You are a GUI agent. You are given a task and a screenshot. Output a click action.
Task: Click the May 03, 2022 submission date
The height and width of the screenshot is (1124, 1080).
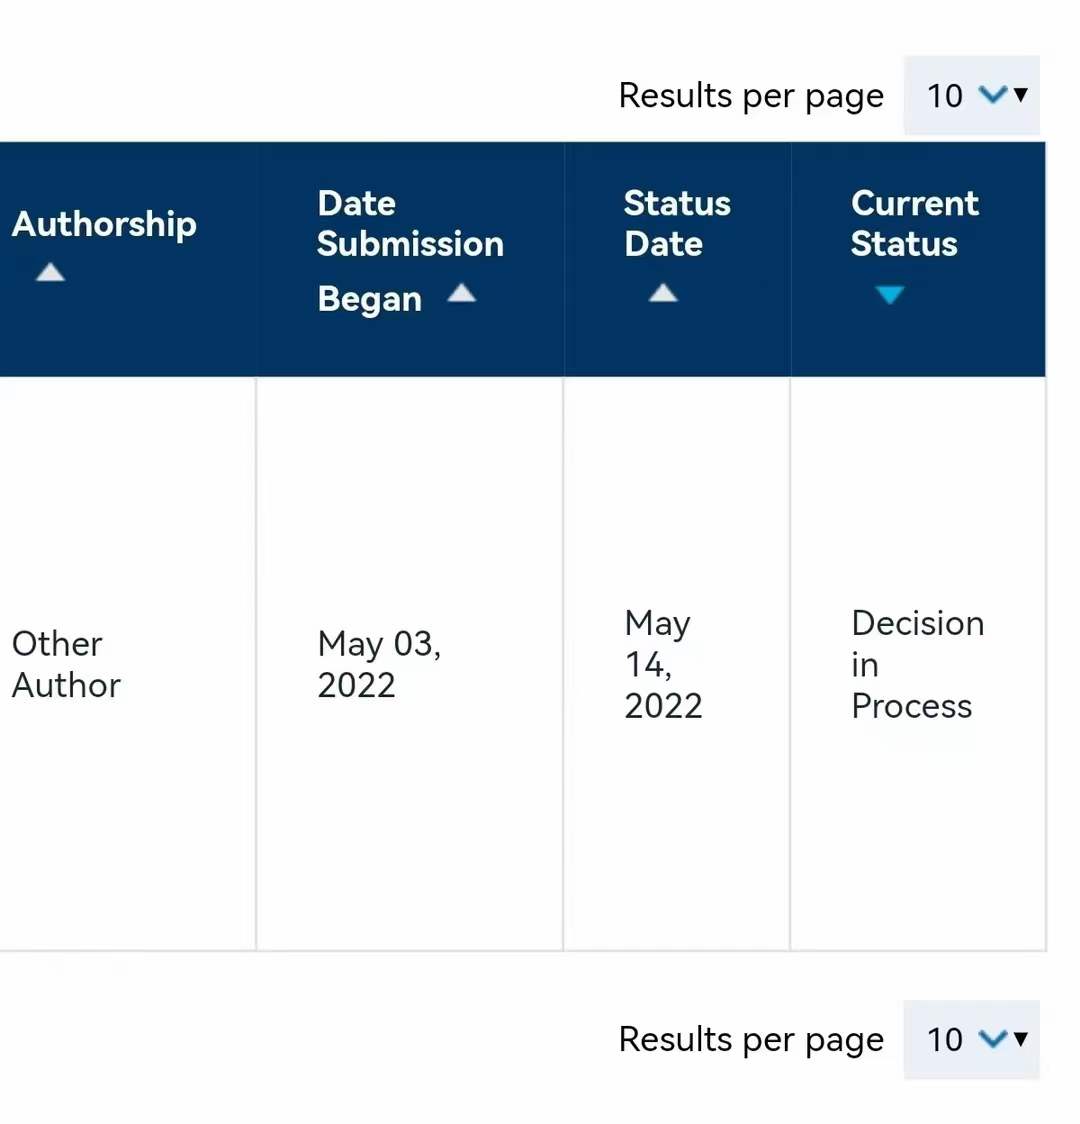(379, 664)
